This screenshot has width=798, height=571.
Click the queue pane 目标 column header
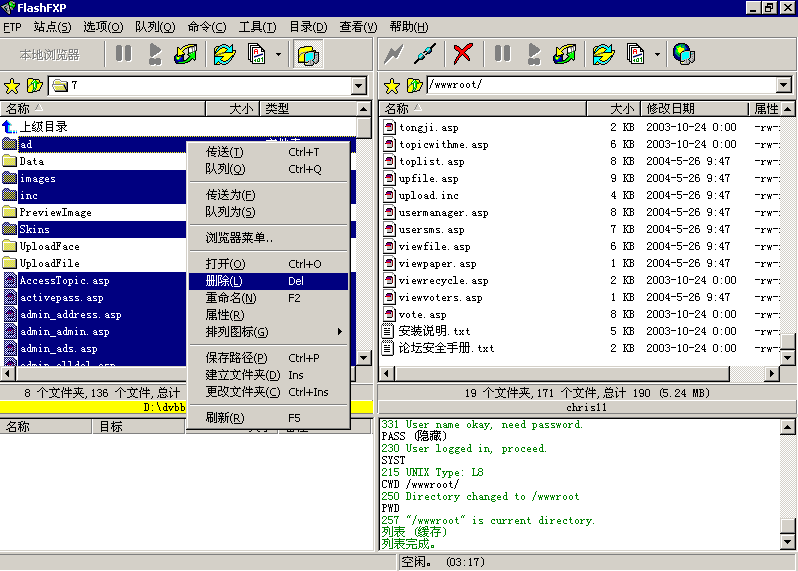(138, 426)
